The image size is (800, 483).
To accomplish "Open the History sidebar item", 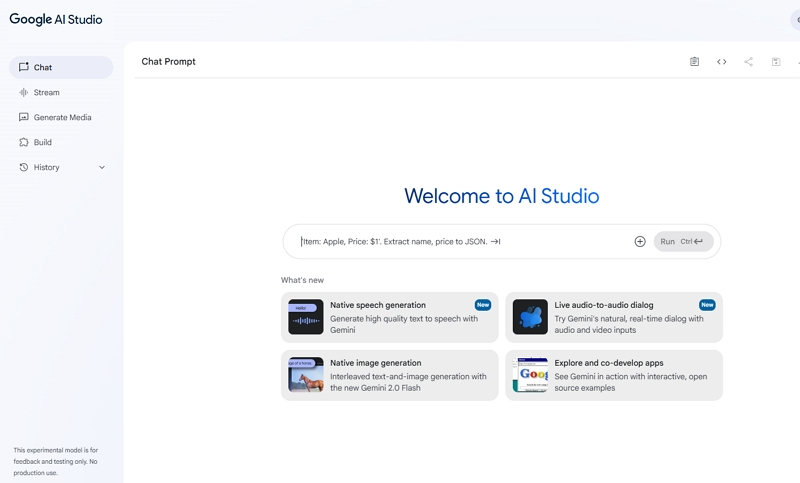I will (x=61, y=167).
